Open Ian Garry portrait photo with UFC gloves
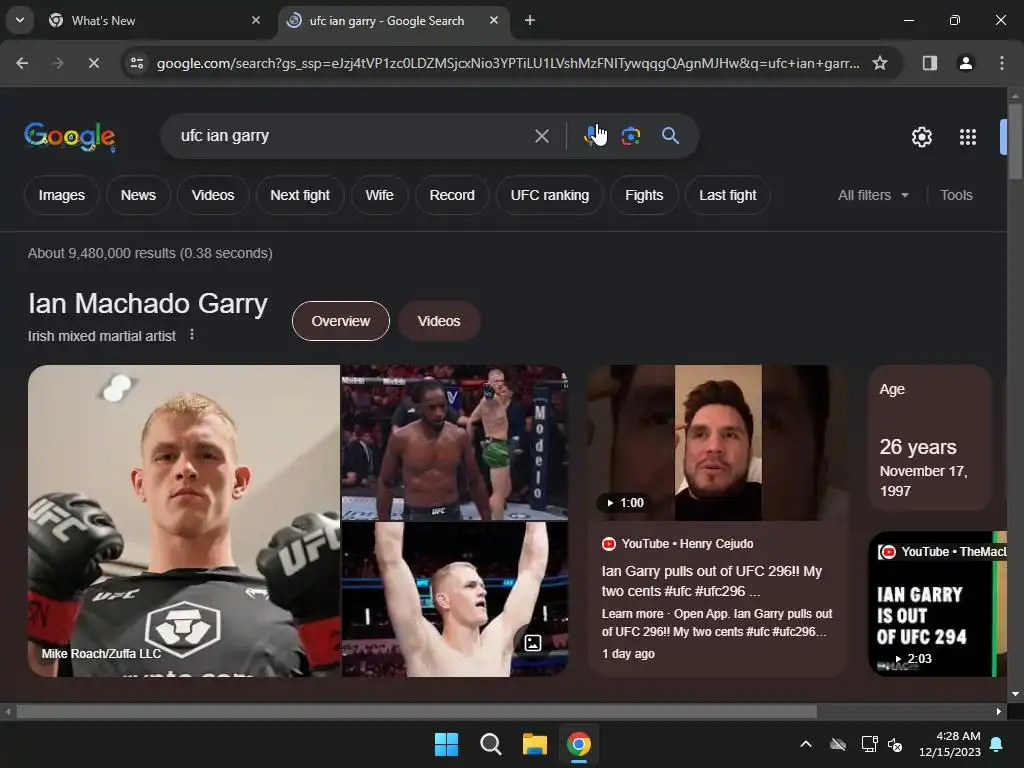The width and height of the screenshot is (1024, 768). pyautogui.click(x=184, y=520)
